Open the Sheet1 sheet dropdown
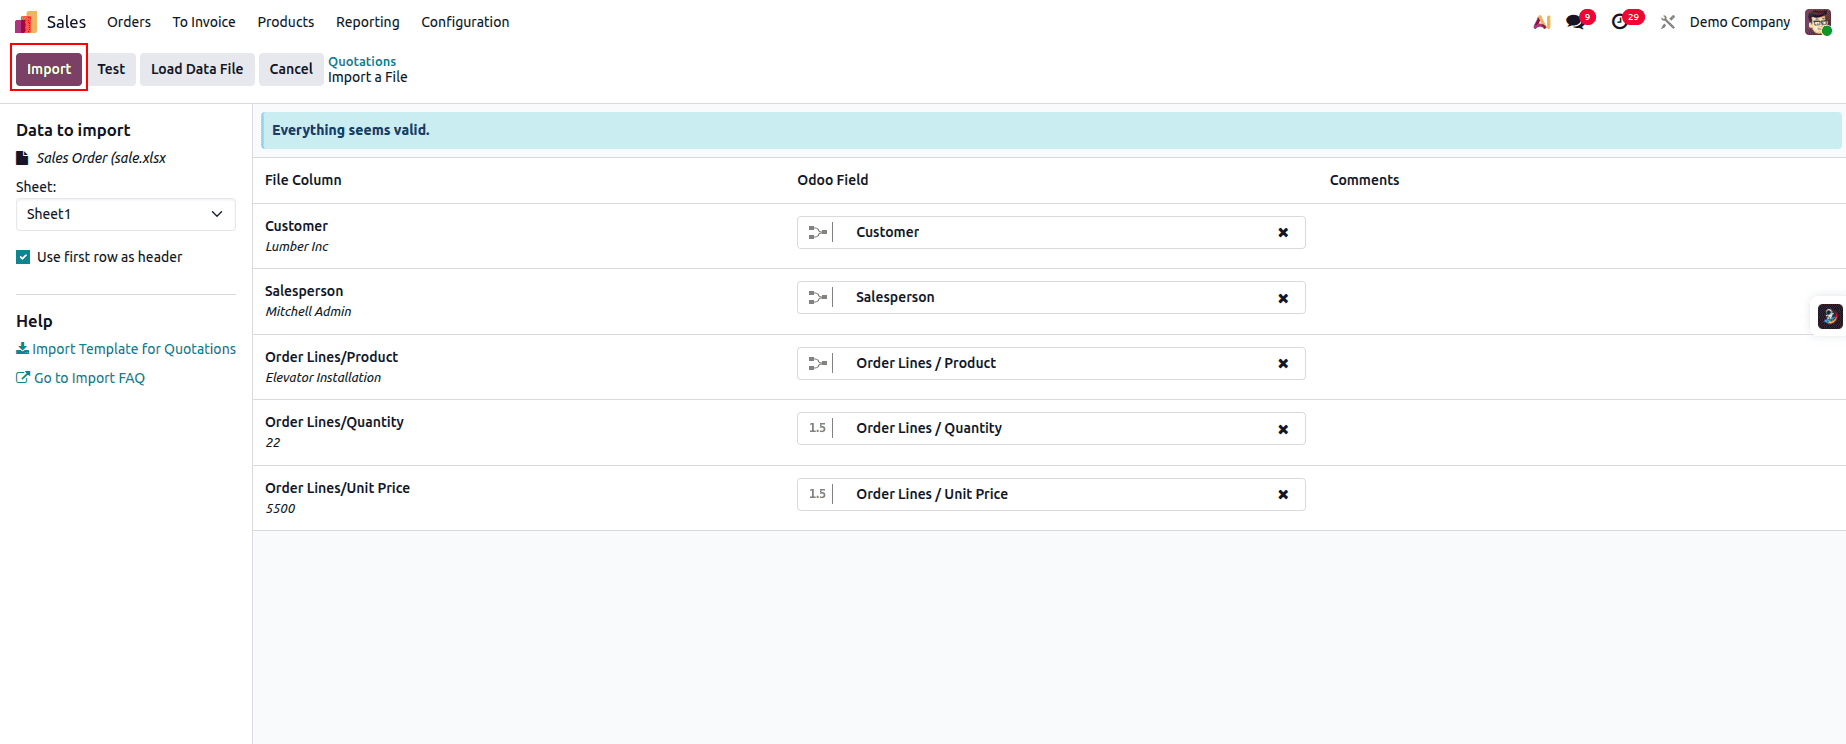1846x744 pixels. point(126,214)
